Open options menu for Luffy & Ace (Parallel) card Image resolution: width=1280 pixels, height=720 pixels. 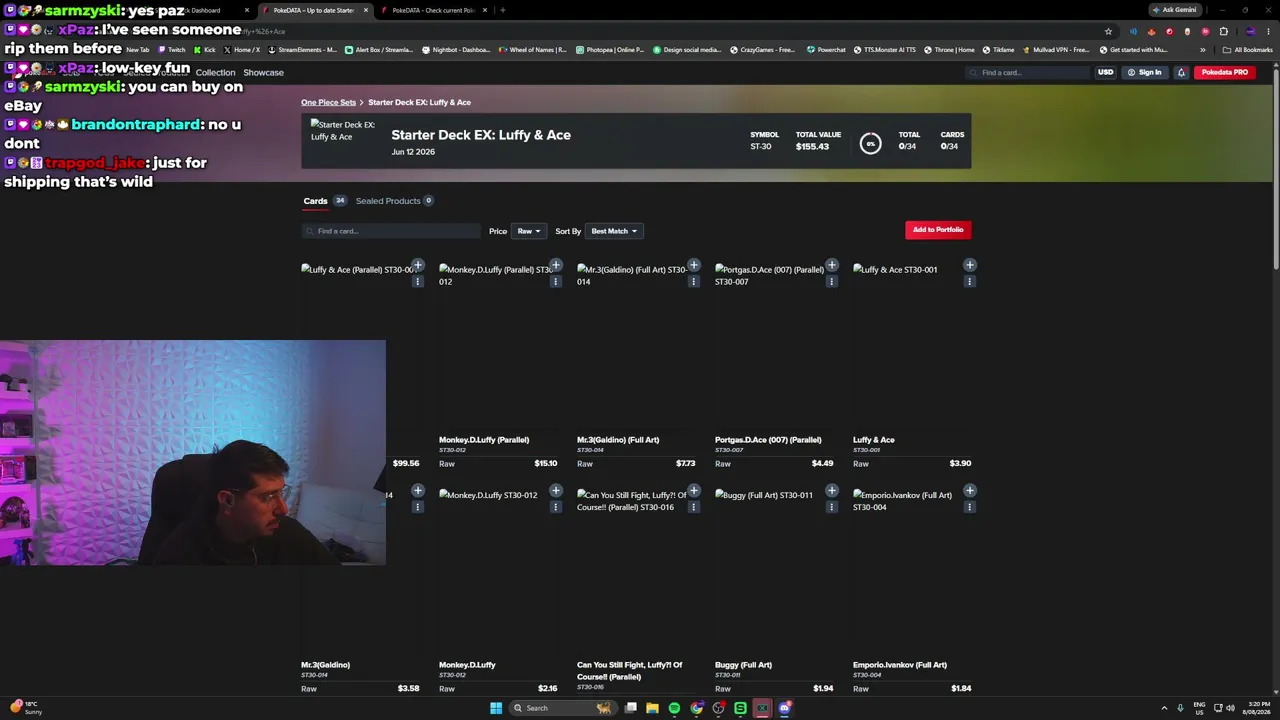(x=418, y=282)
